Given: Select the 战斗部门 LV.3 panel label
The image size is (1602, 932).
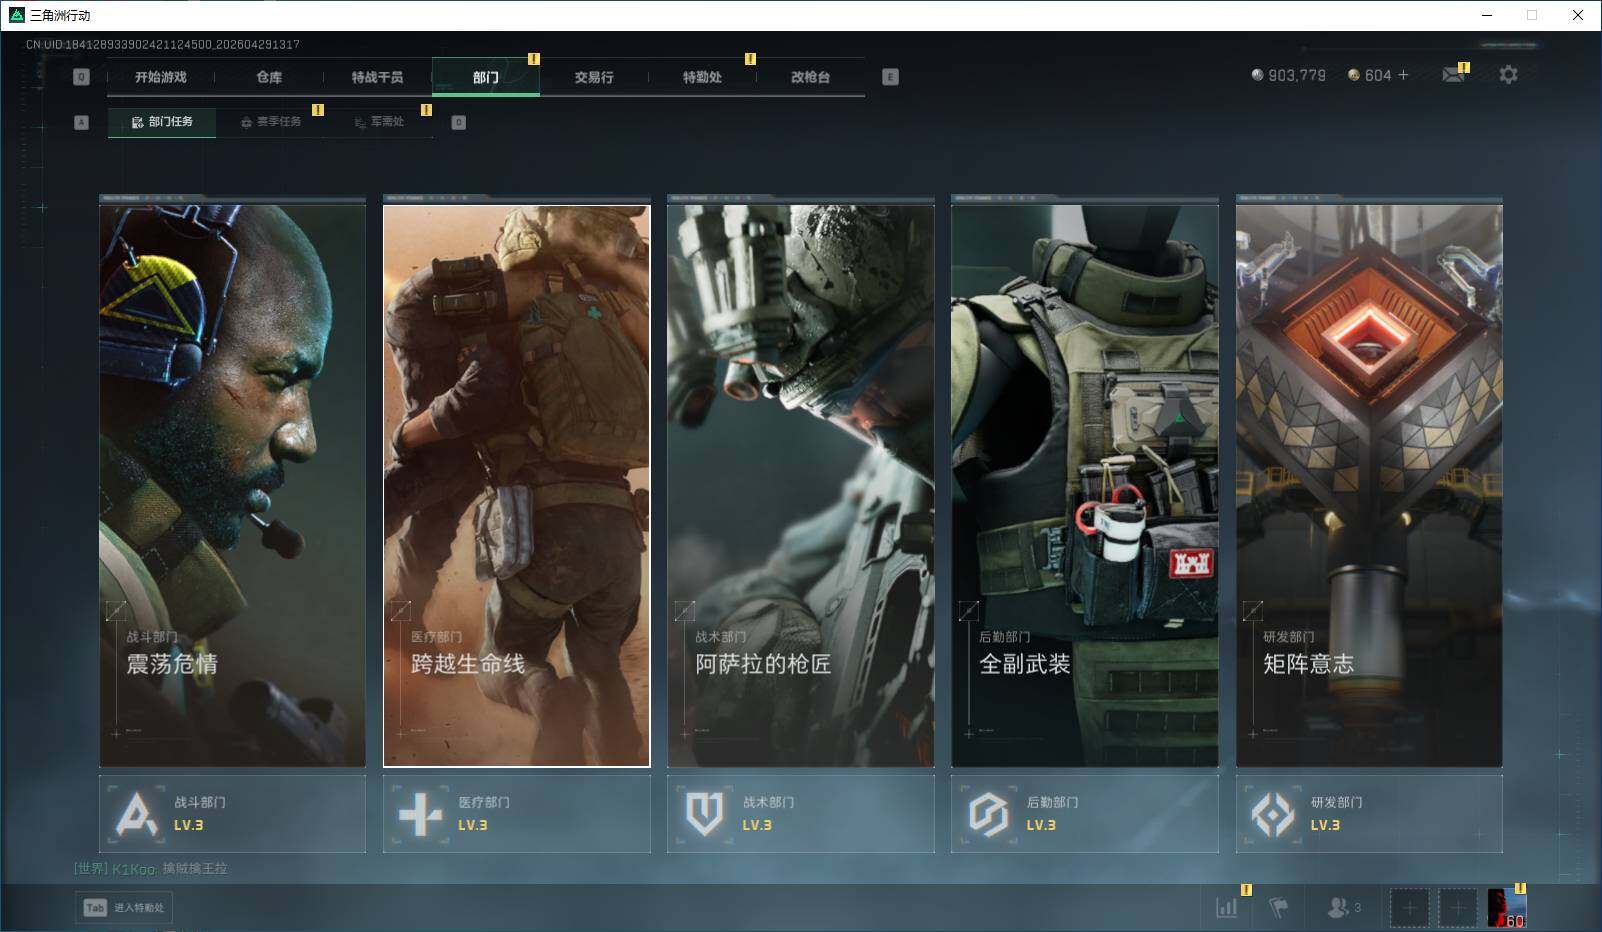Looking at the screenshot, I should (199, 814).
